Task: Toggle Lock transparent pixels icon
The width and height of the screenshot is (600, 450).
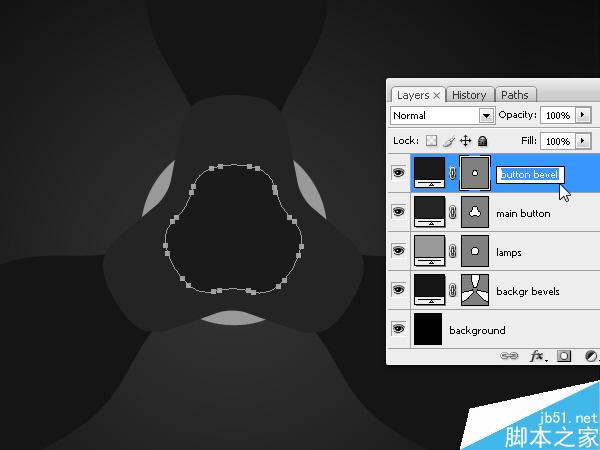Action: click(x=432, y=141)
